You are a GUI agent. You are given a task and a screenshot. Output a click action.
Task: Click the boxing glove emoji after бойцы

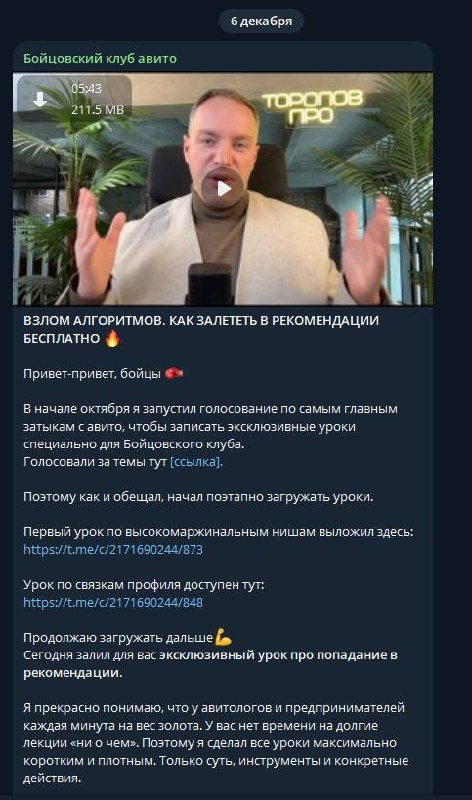pos(174,373)
